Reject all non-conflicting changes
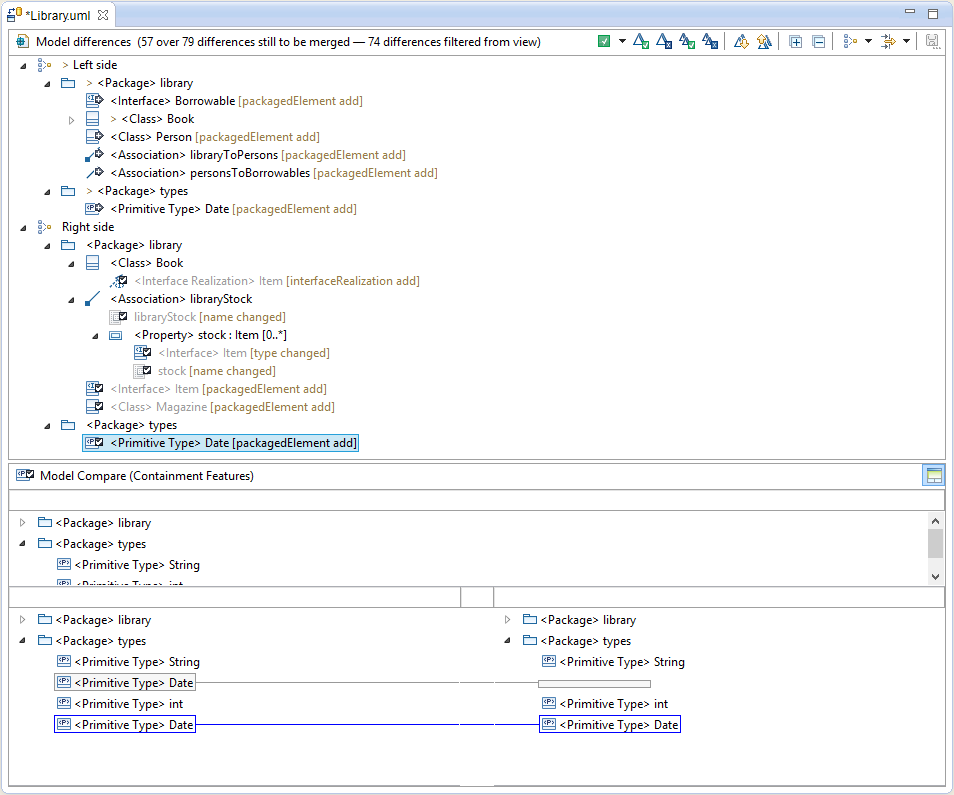The width and height of the screenshot is (954, 795). [709, 42]
